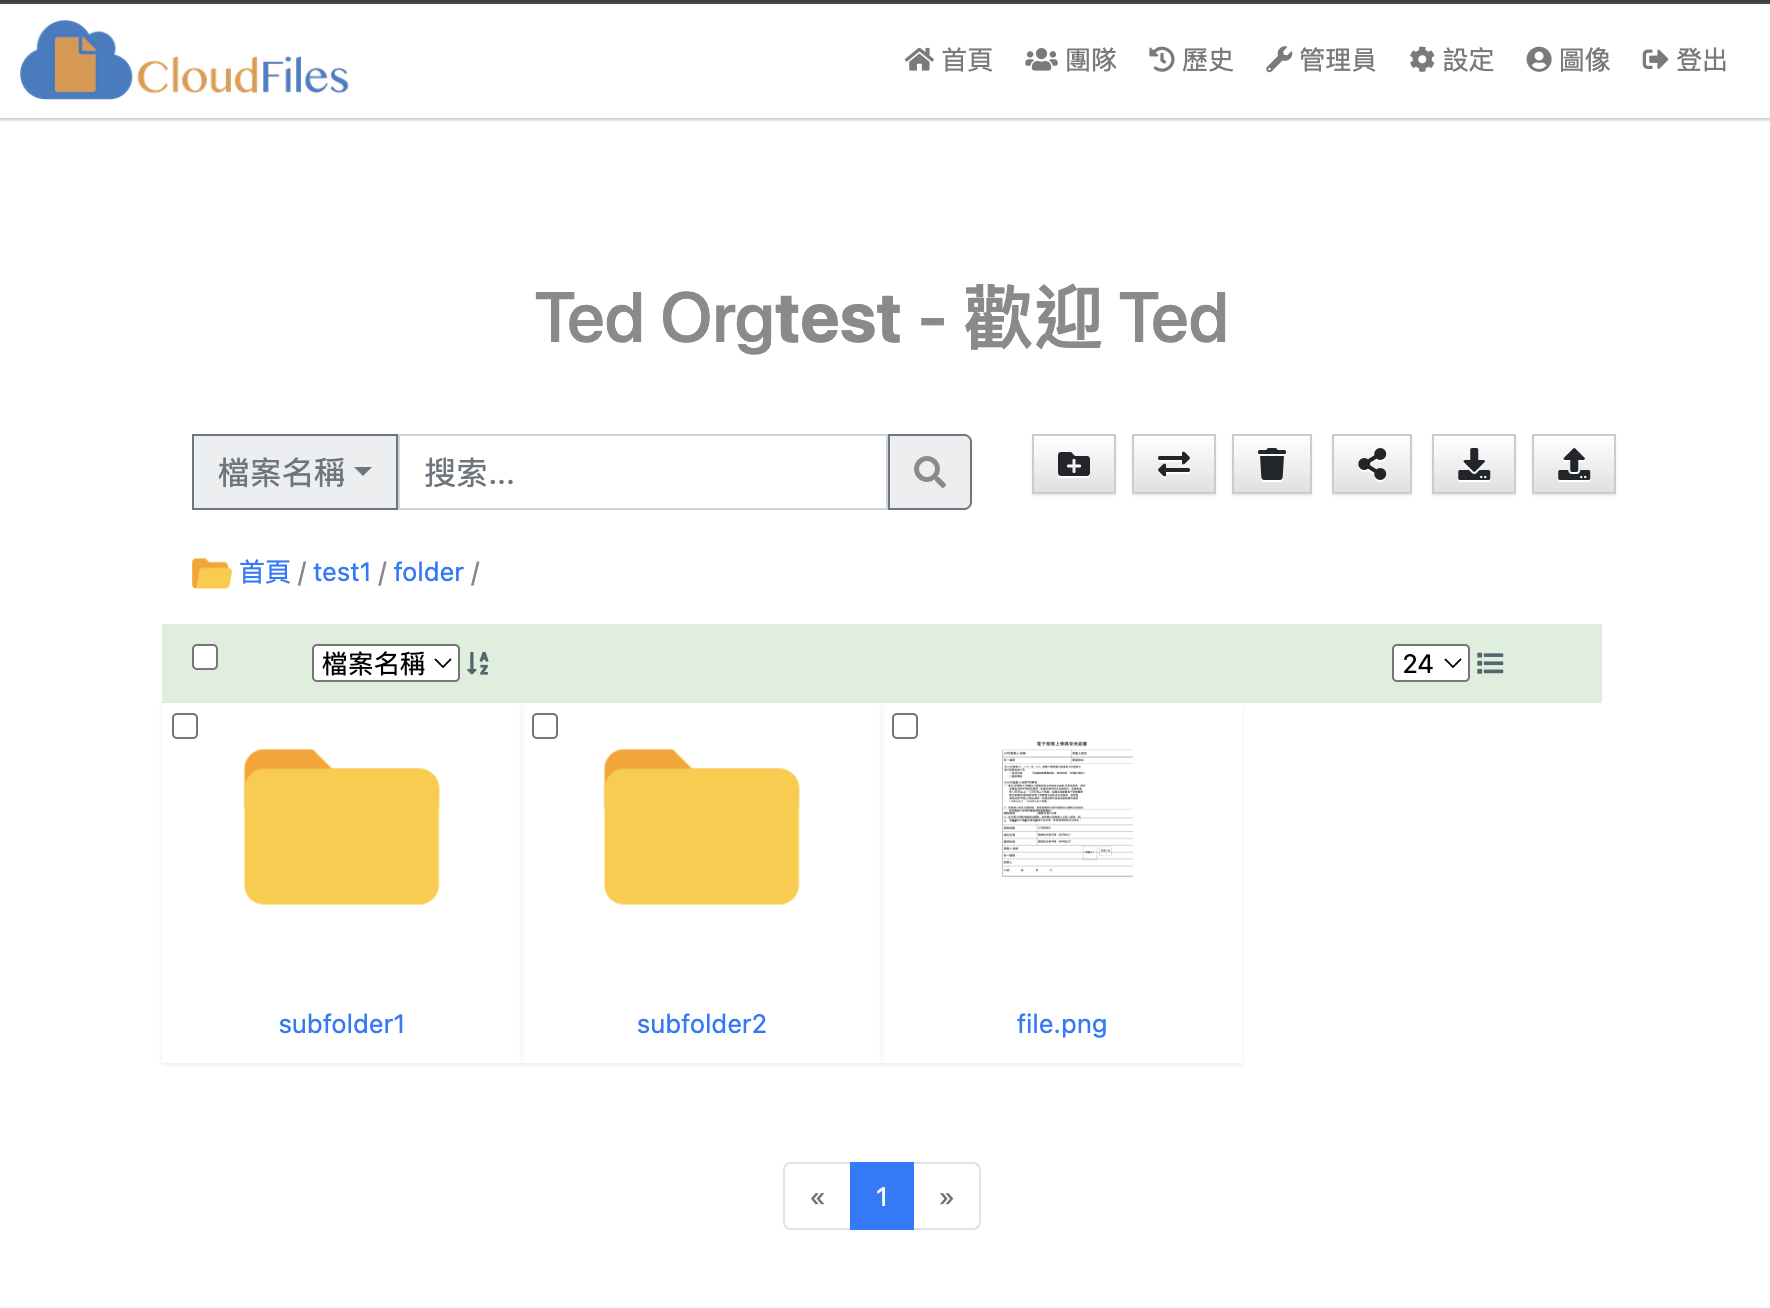Open the 團隊 team menu item
Screen dimensions: 1770x1308
[x=1070, y=60]
